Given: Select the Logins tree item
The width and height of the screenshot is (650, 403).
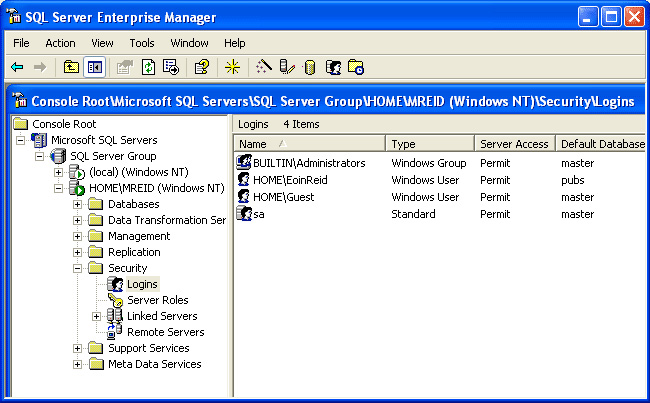Looking at the screenshot, I should point(142,284).
